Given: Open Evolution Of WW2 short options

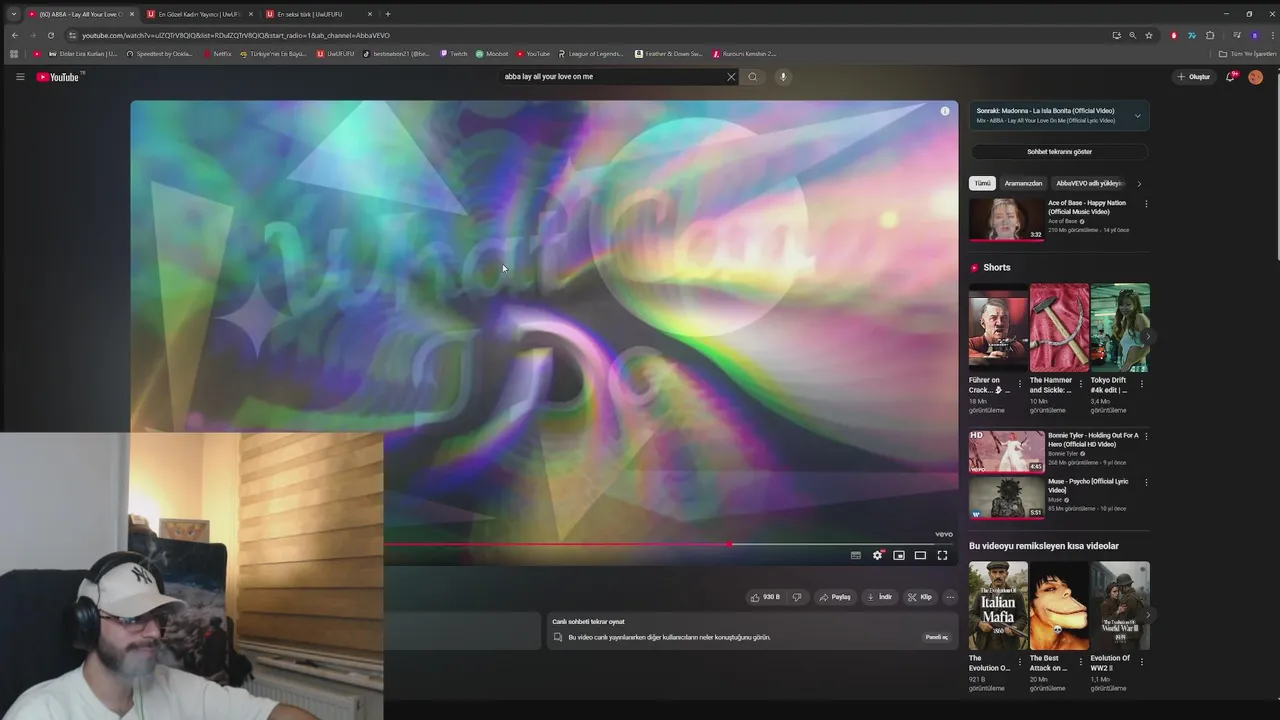Looking at the screenshot, I should coord(1142,662).
